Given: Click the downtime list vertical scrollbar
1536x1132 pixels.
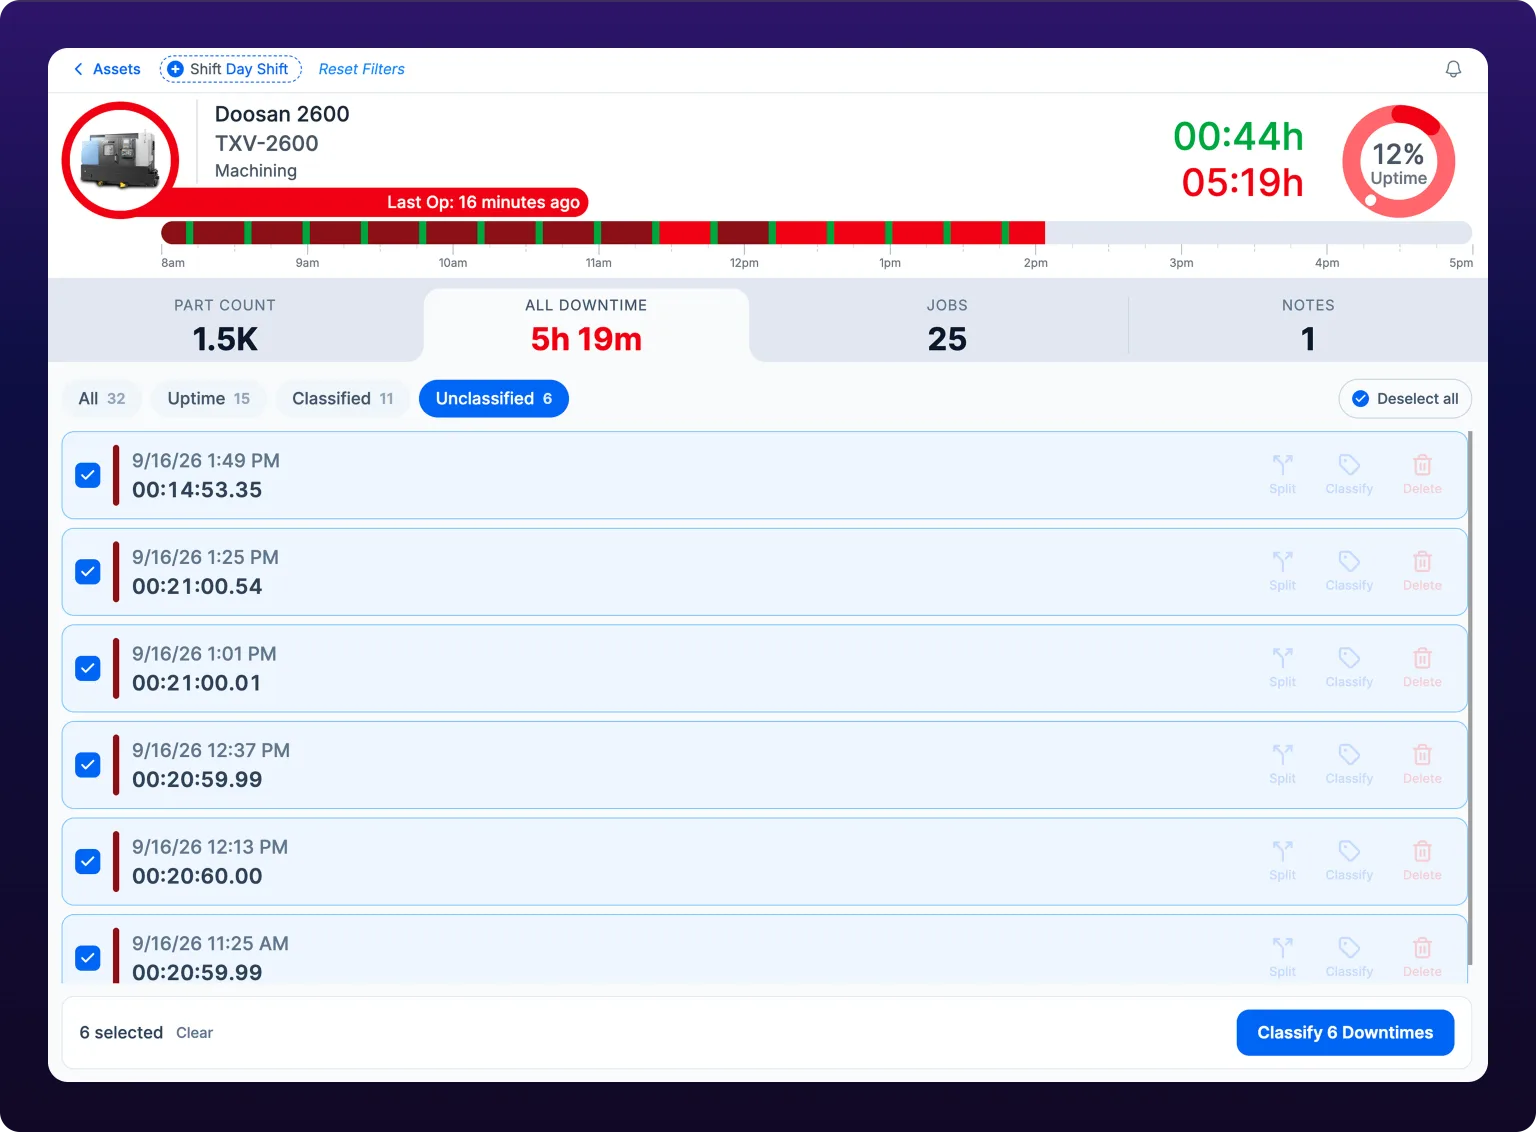Looking at the screenshot, I should click(1470, 698).
